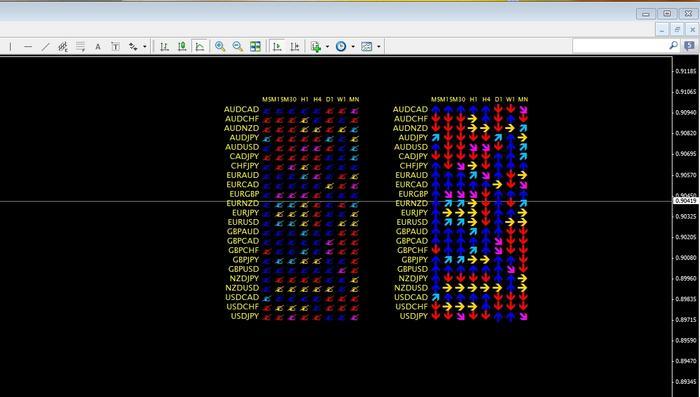Zoom in on the chart
The width and height of the screenshot is (700, 397).
220,46
